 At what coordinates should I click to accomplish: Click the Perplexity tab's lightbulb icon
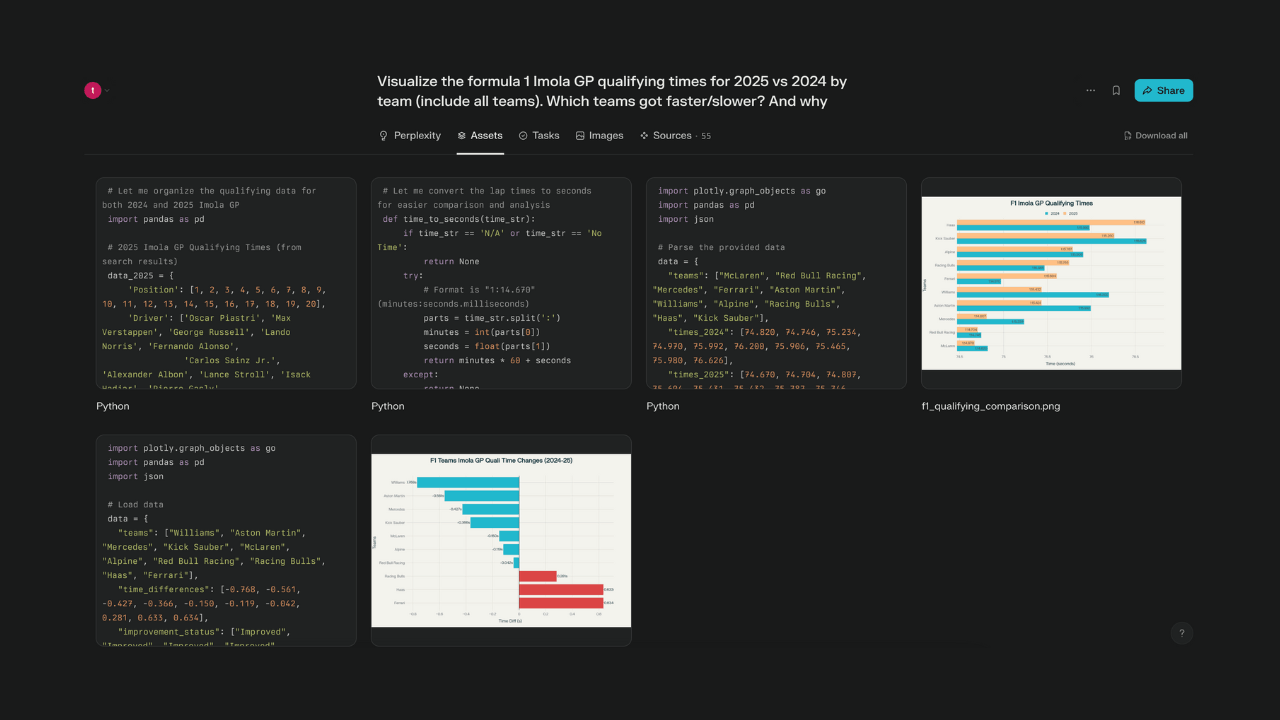tap(383, 136)
